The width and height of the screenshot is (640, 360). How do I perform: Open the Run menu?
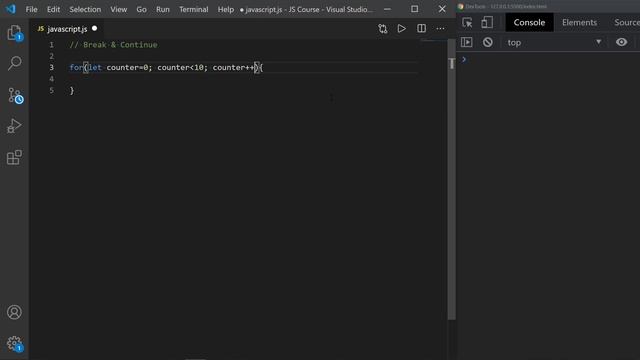162,9
